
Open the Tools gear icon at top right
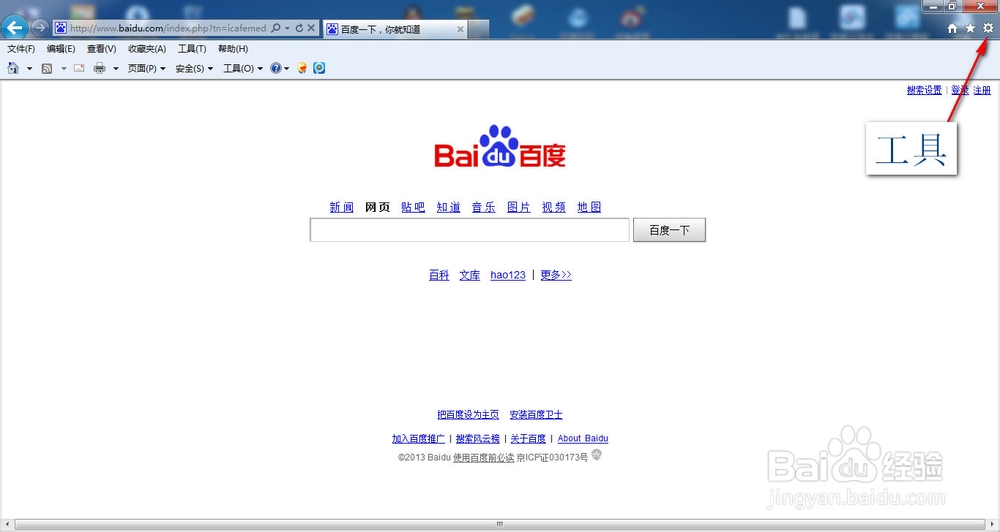point(988,28)
